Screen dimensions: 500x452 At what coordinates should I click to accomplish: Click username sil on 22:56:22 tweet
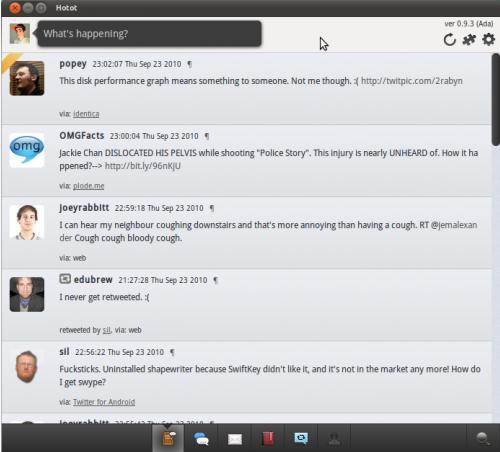coord(64,351)
